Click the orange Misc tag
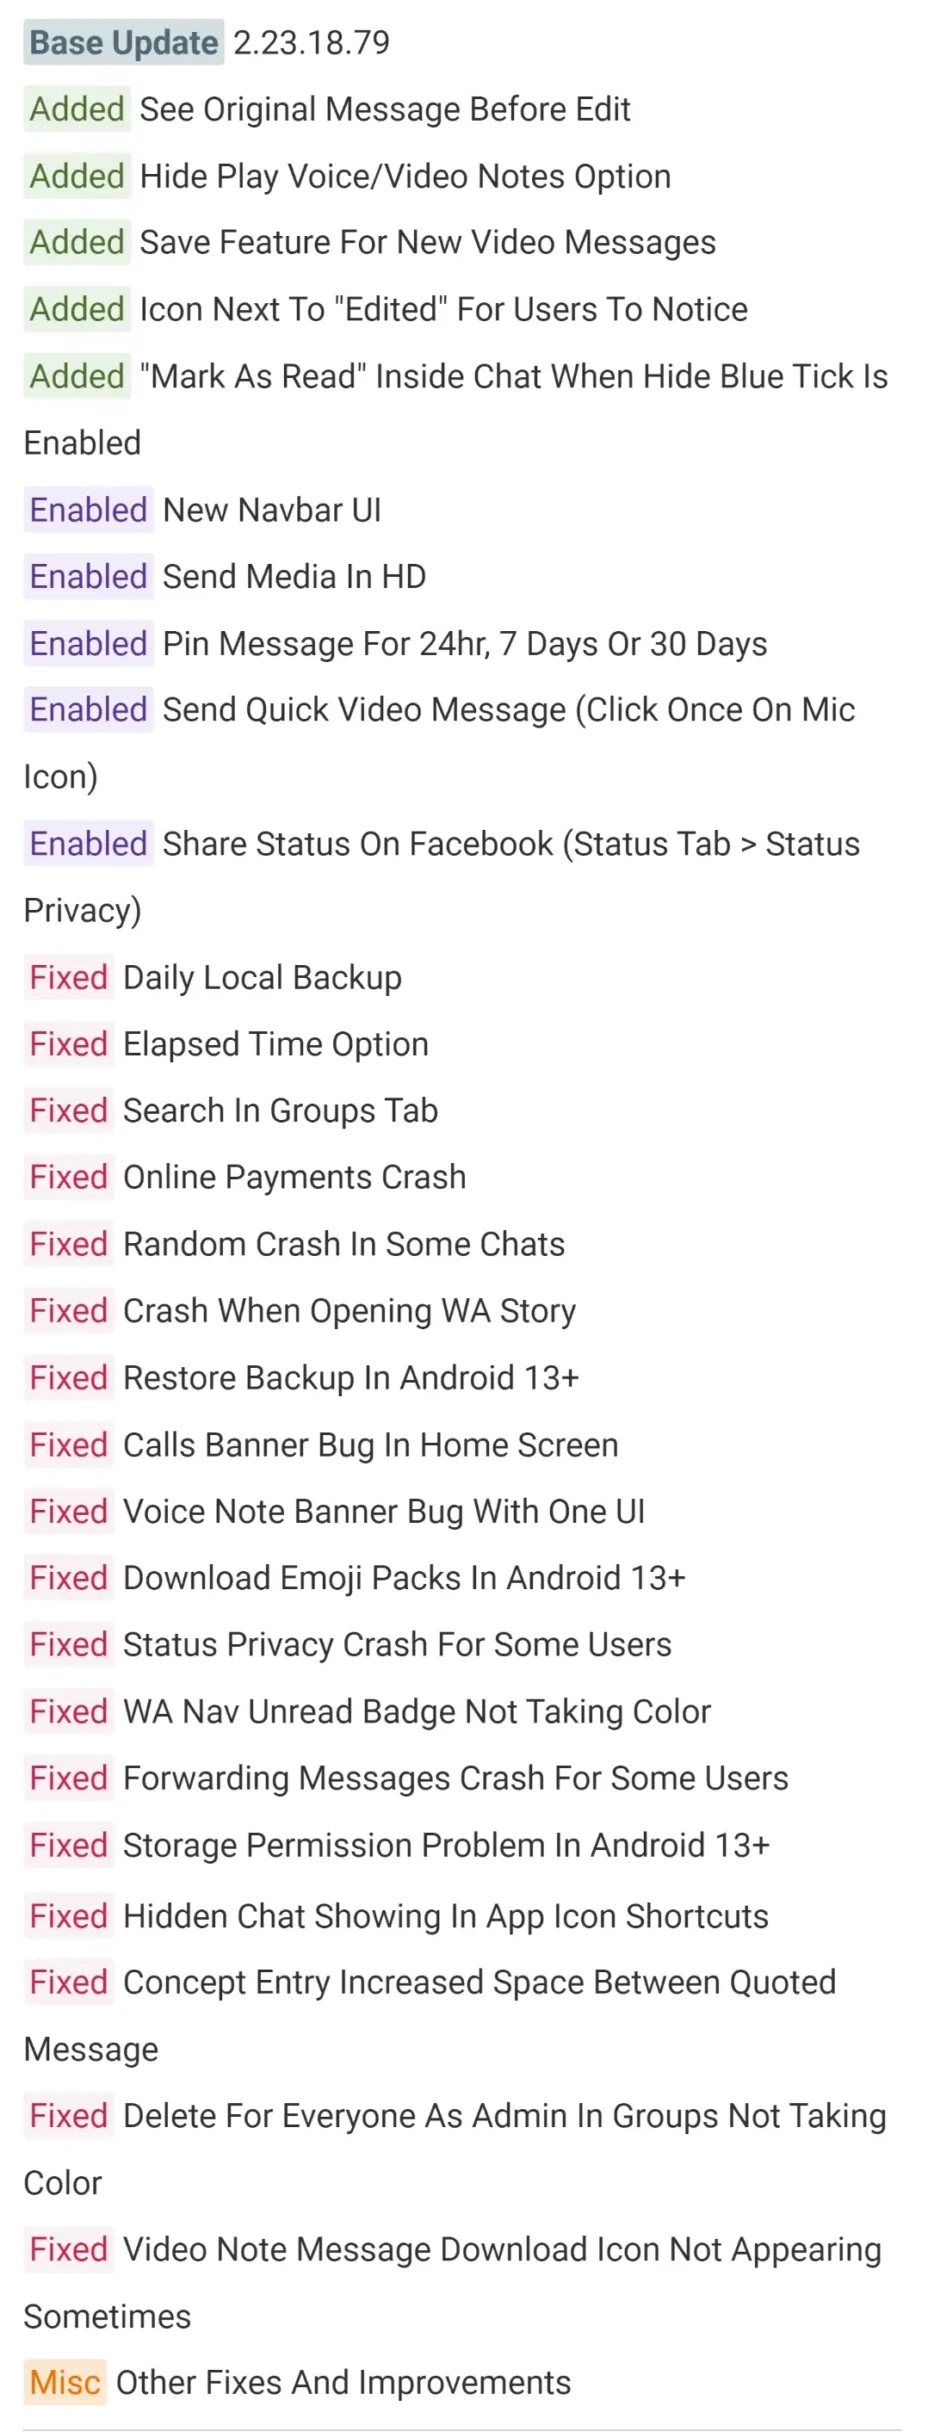 coord(65,2382)
